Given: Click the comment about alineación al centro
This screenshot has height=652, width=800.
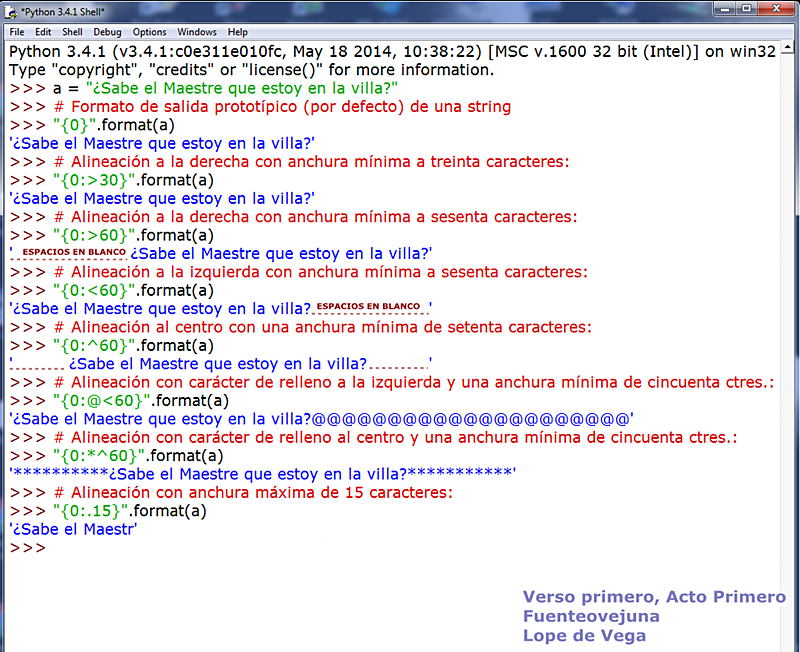Looking at the screenshot, I should [300, 327].
